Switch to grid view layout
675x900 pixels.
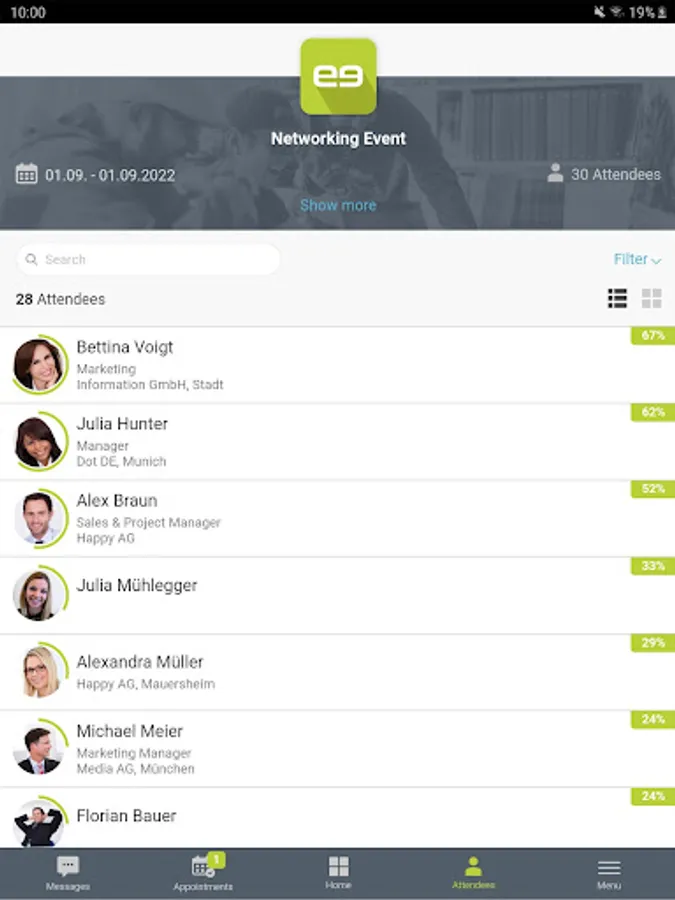[651, 298]
